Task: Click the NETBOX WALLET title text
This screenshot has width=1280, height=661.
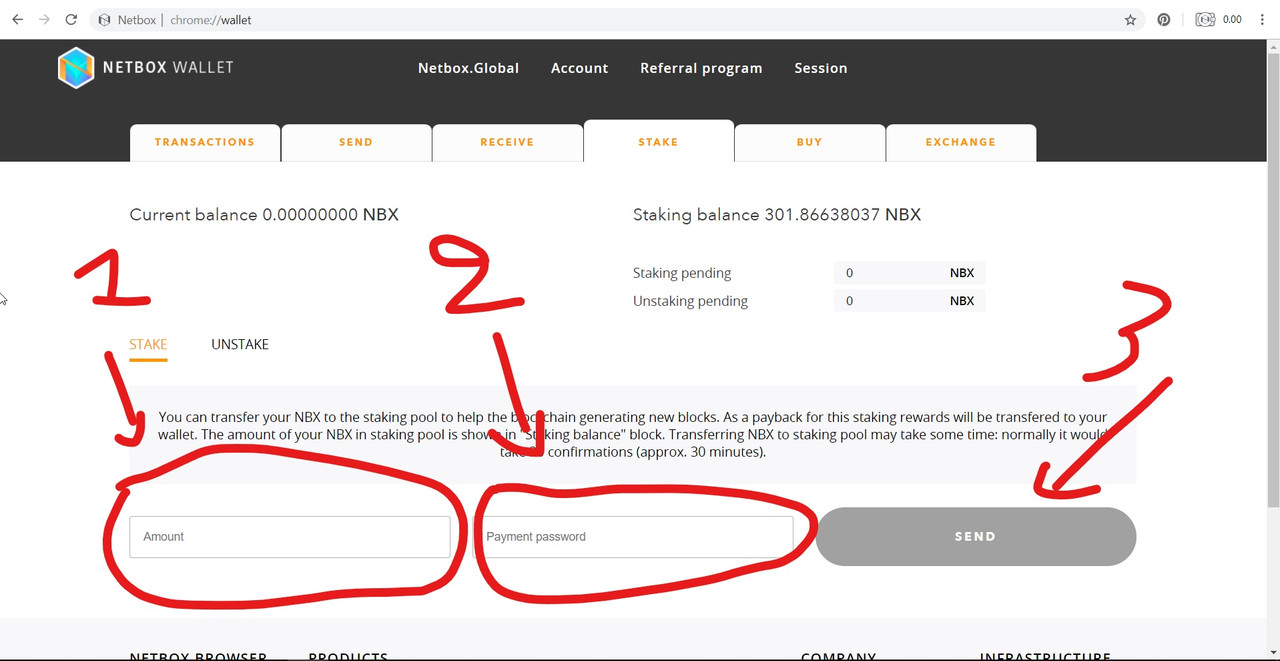Action: (x=168, y=67)
